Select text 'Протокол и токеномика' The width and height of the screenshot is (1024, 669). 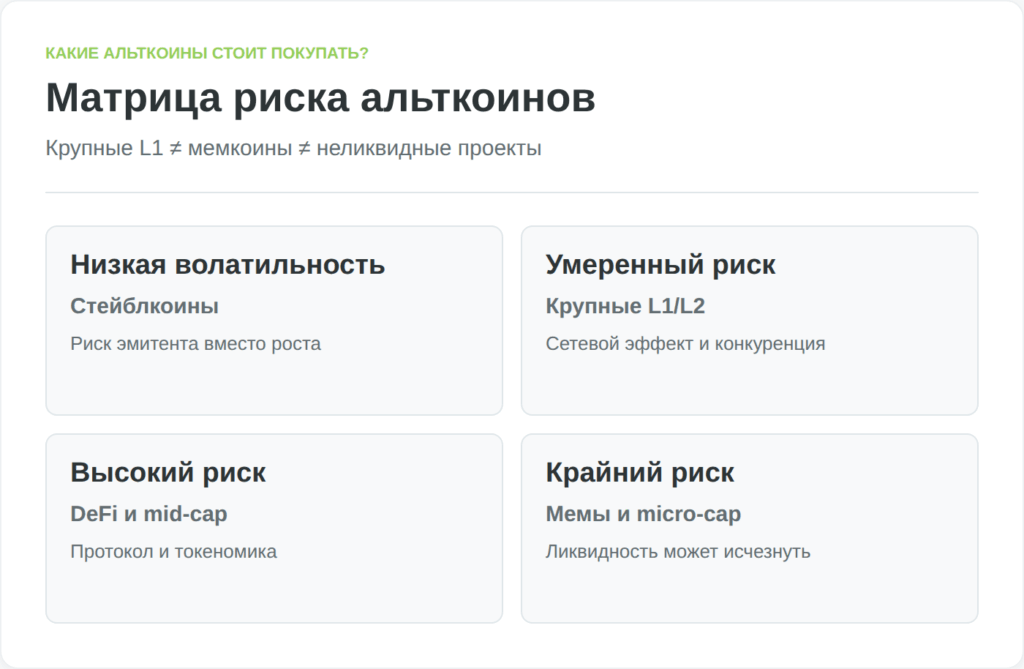(173, 551)
